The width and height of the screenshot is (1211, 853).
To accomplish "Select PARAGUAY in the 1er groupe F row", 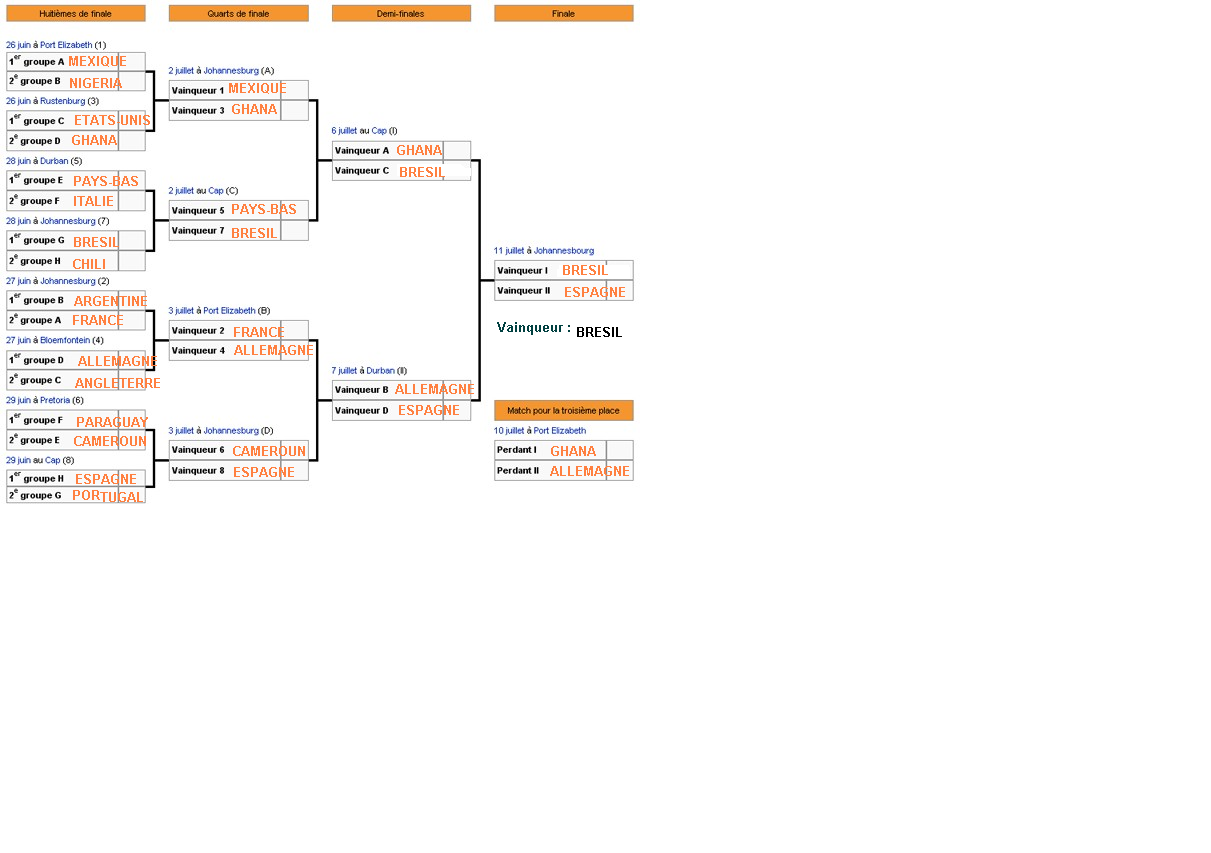I will click(112, 422).
